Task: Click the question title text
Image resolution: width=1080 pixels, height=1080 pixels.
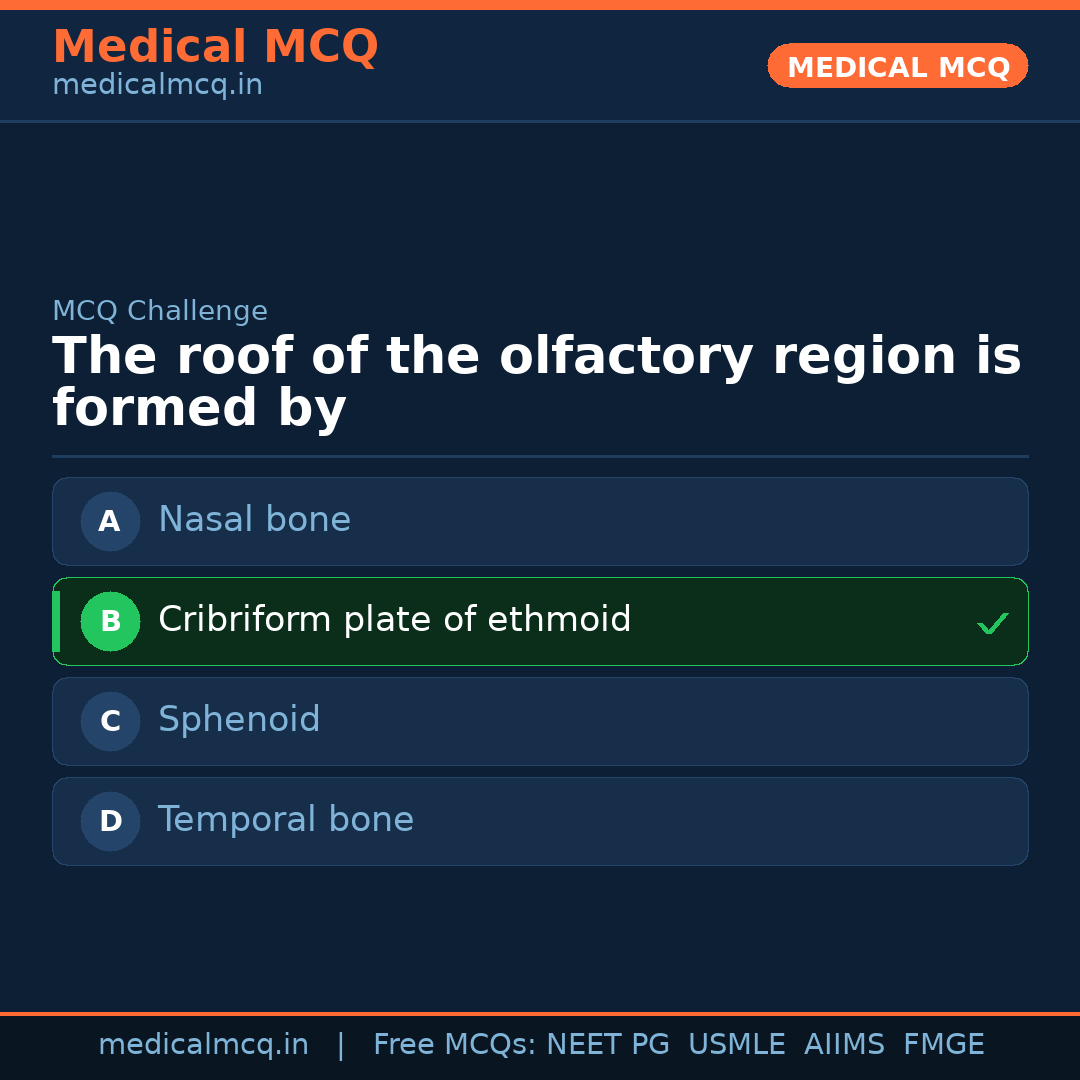Action: tap(537, 380)
